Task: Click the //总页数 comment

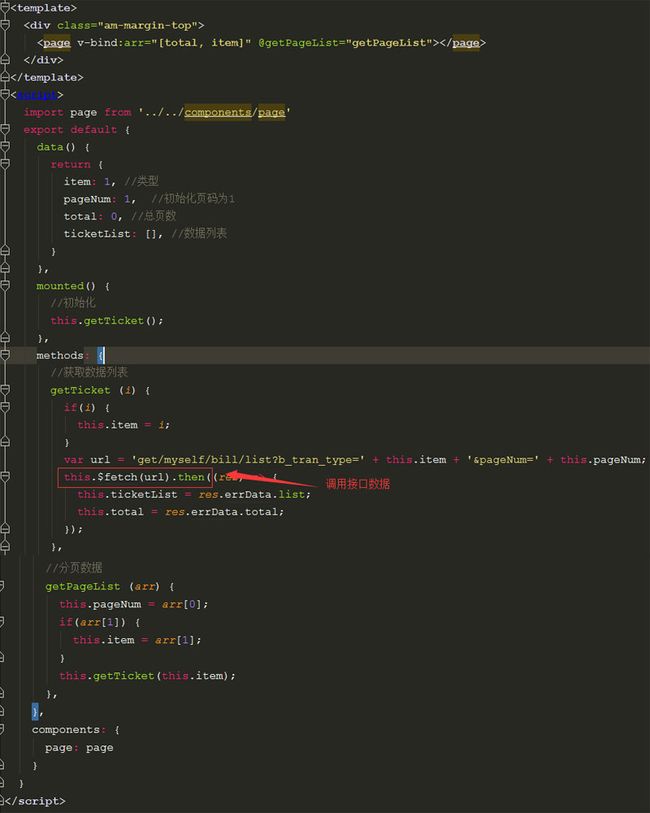Action: (x=154, y=216)
